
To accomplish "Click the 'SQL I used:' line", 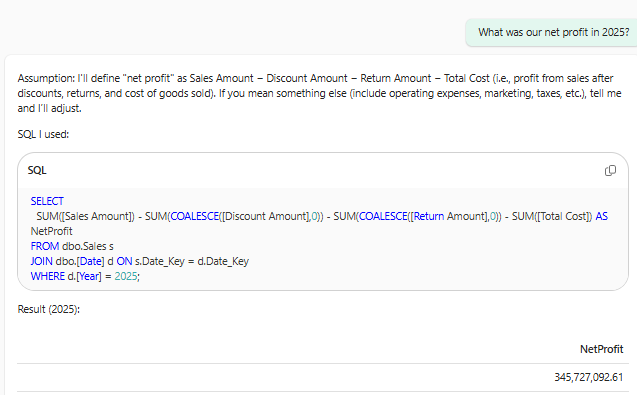I will pos(43,134).
